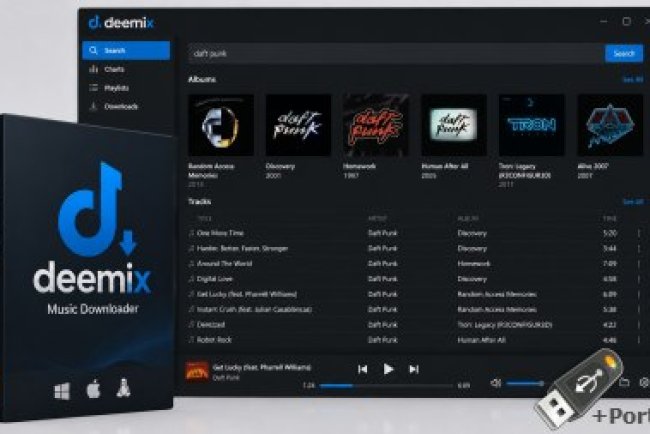Screen dimensions: 650x434
Task: Mute with the speaker icon
Action: 495,383
